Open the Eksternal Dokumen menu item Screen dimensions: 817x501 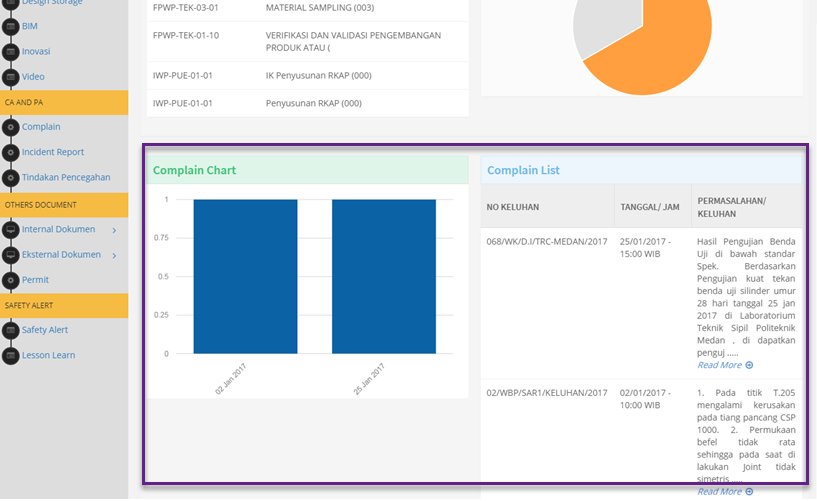click(61, 255)
